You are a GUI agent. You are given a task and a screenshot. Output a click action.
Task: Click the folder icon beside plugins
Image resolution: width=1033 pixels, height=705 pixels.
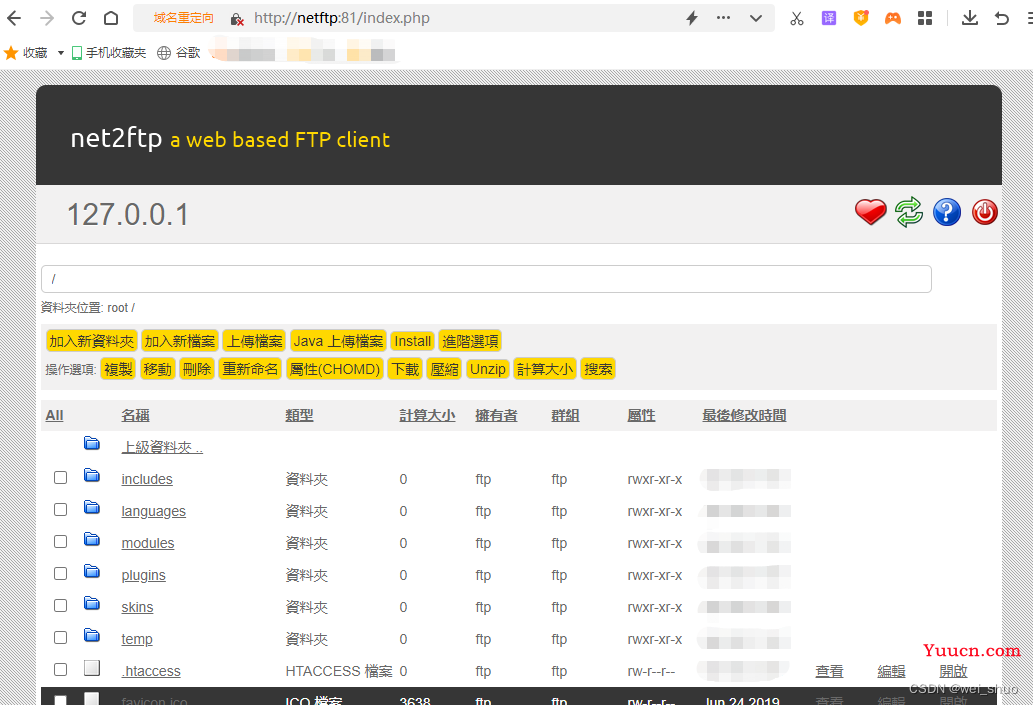click(x=92, y=571)
